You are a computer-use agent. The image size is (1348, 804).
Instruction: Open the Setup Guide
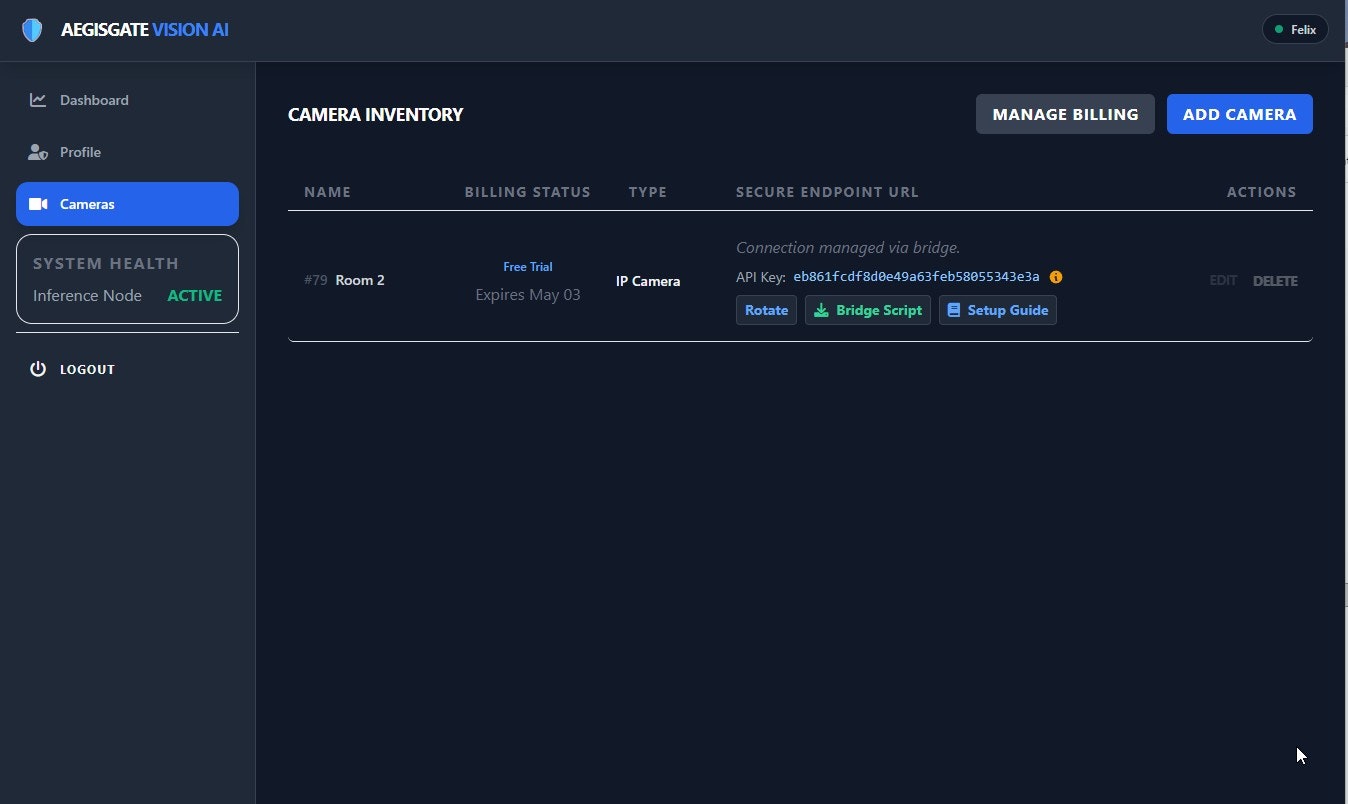click(997, 310)
